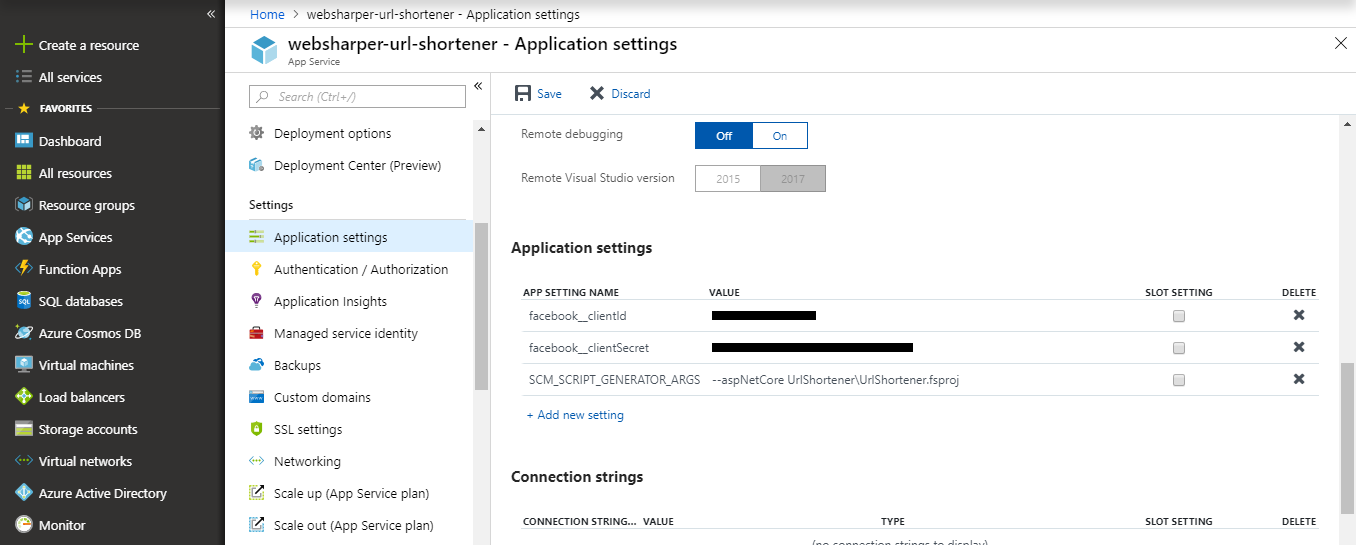
Task: Click the SCM_SCRIPT_GENERATOR_ARGS name cell
Action: [x=613, y=380]
